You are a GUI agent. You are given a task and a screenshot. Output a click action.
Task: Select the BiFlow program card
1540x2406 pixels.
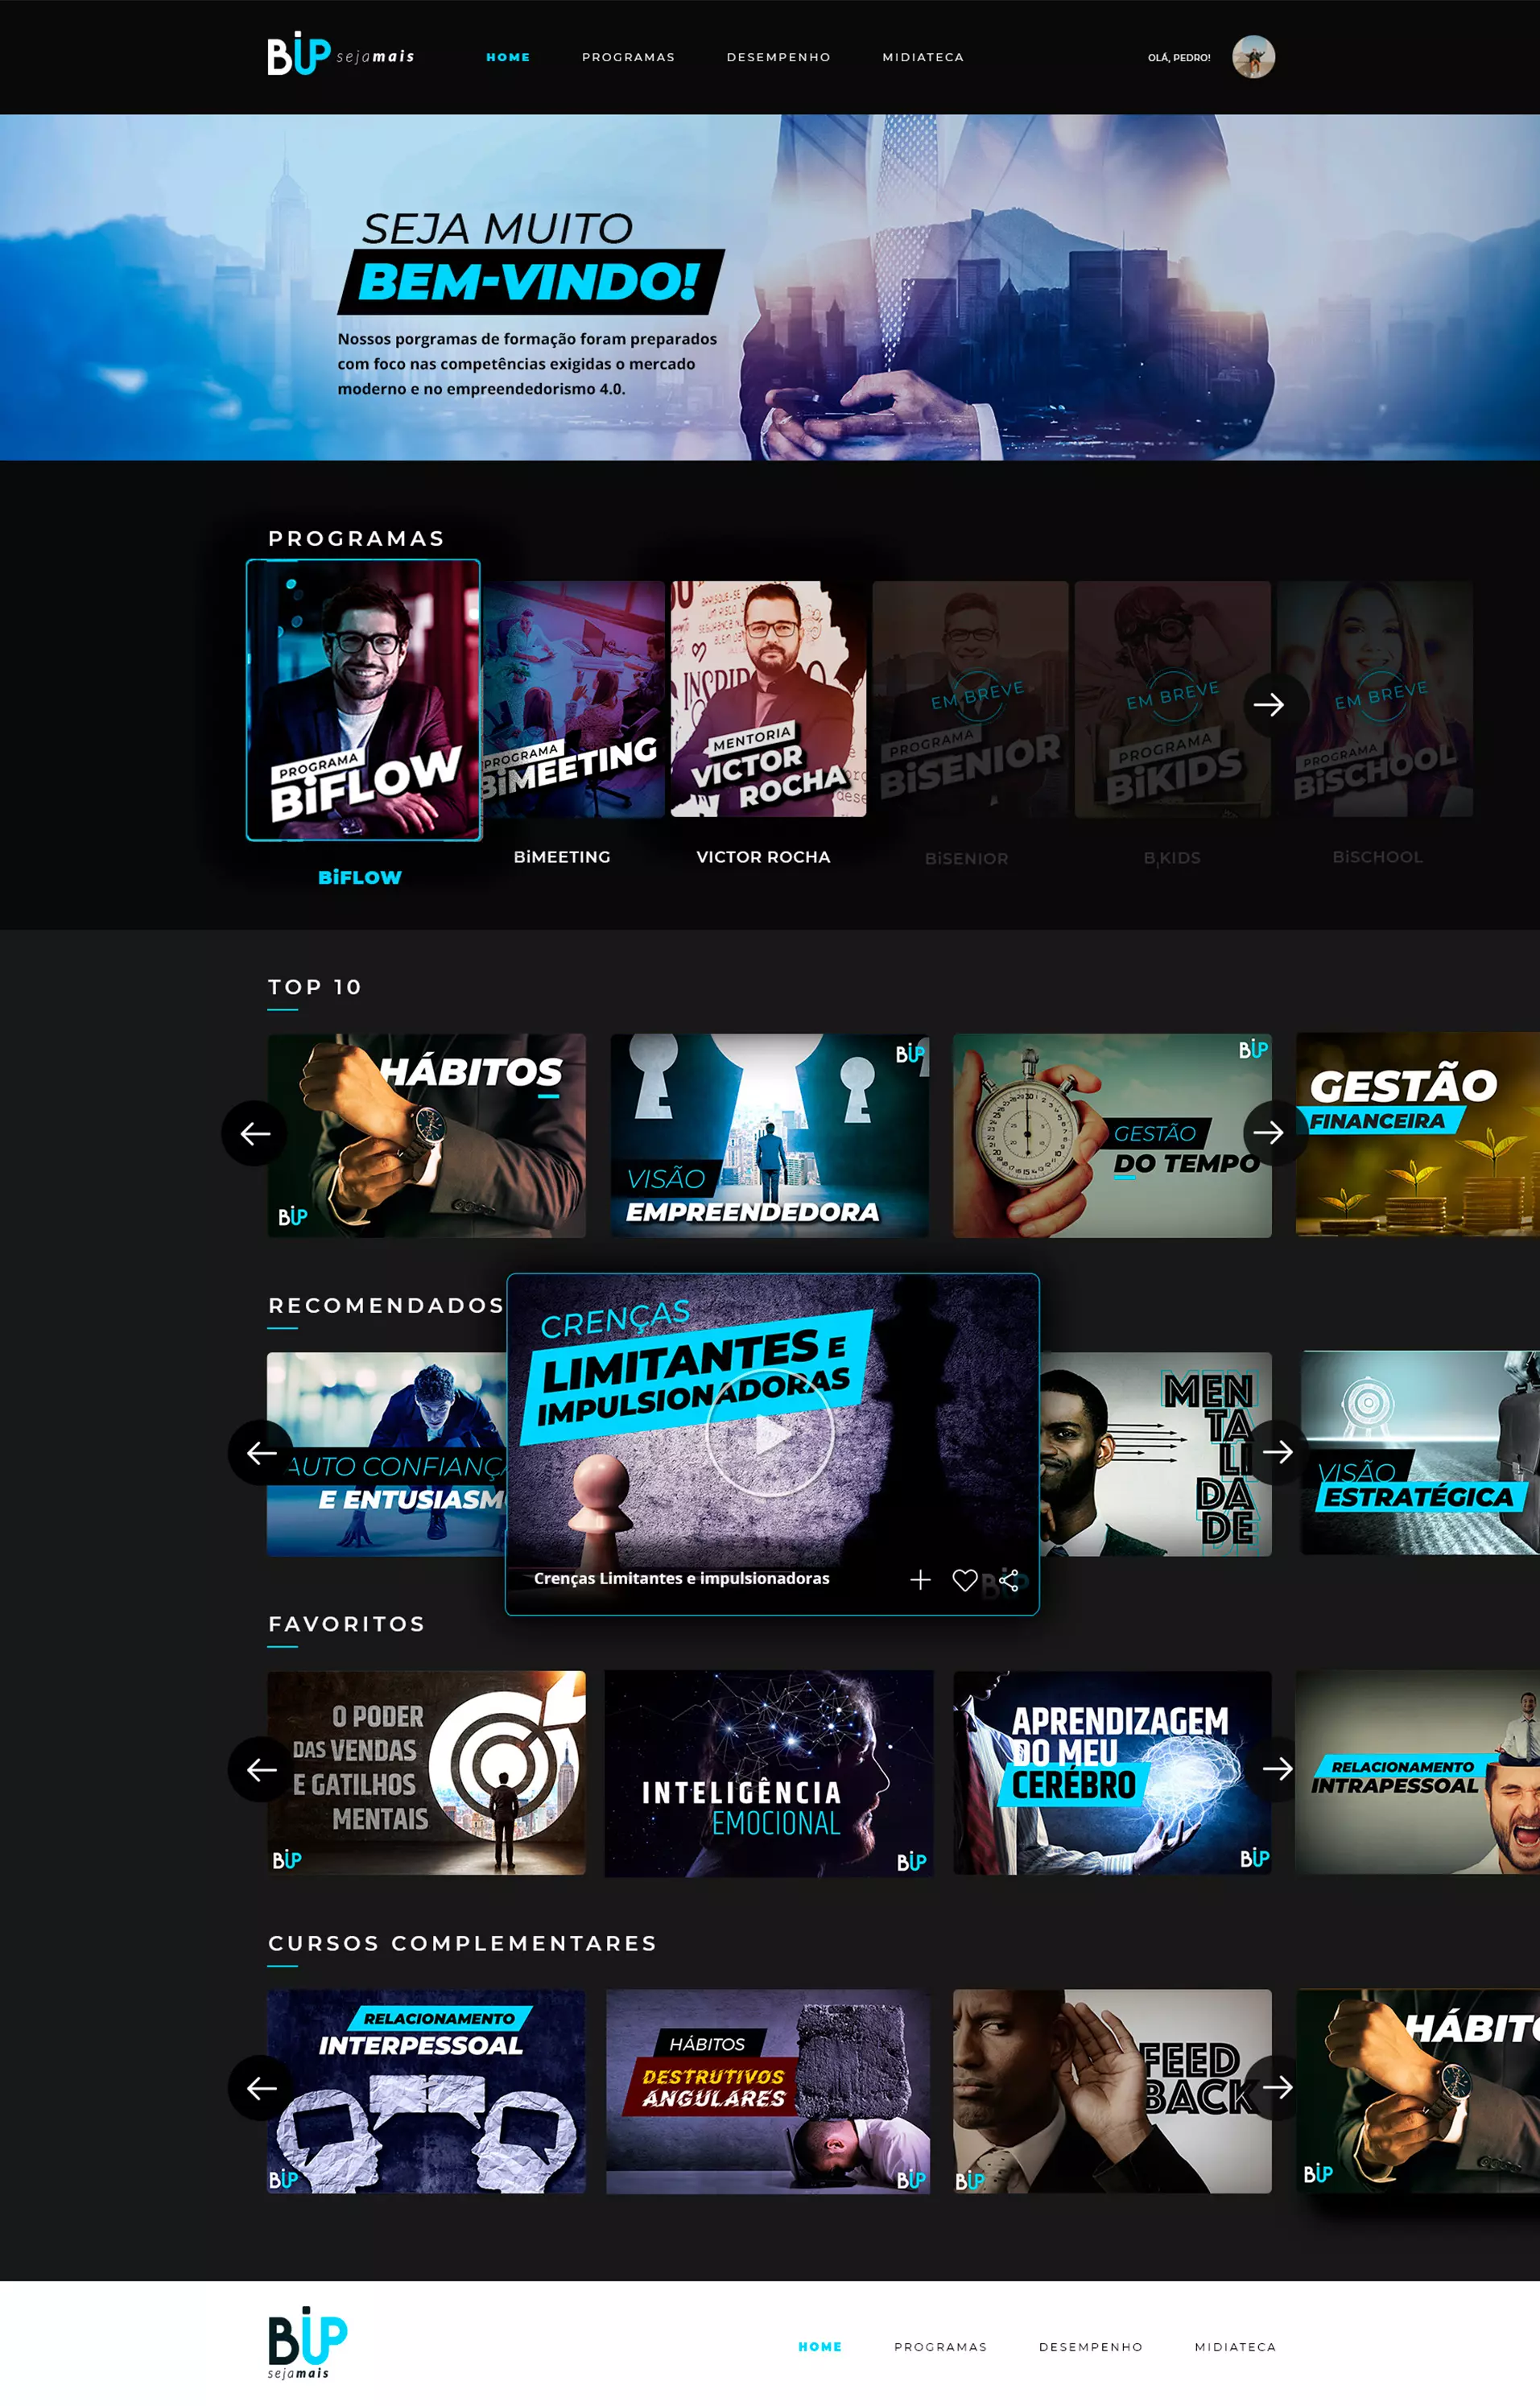click(x=363, y=700)
